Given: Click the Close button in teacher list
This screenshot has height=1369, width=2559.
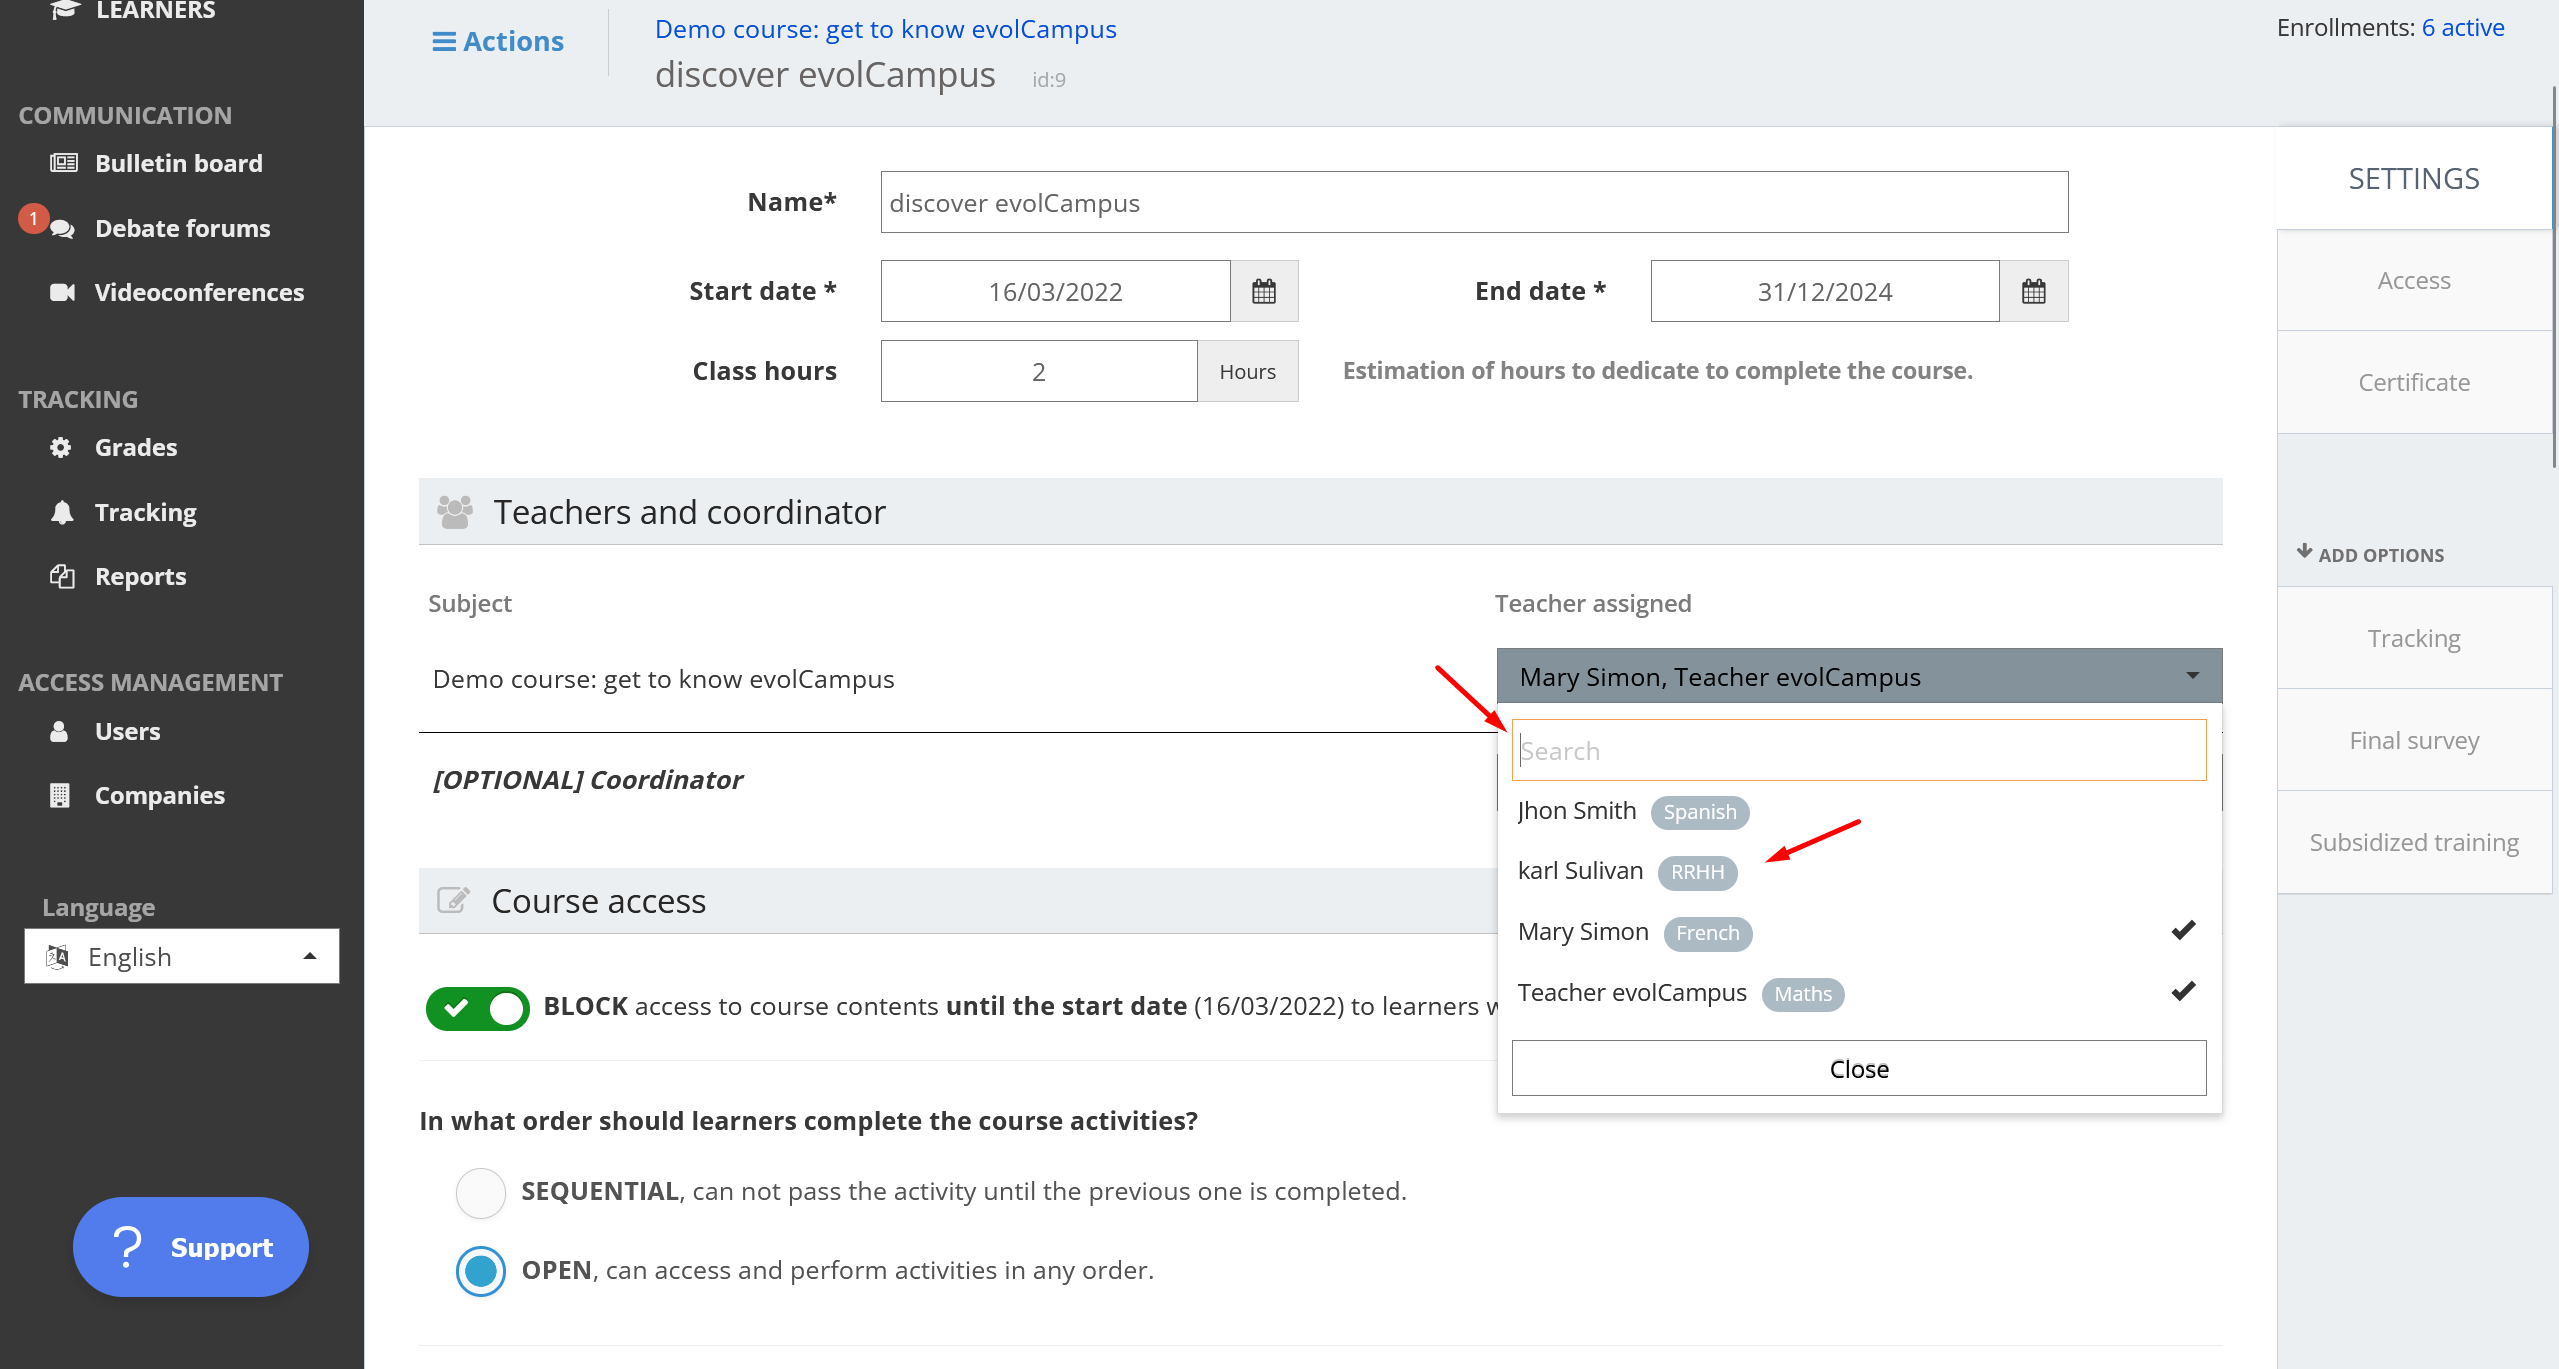Looking at the screenshot, I should tap(1858, 1068).
